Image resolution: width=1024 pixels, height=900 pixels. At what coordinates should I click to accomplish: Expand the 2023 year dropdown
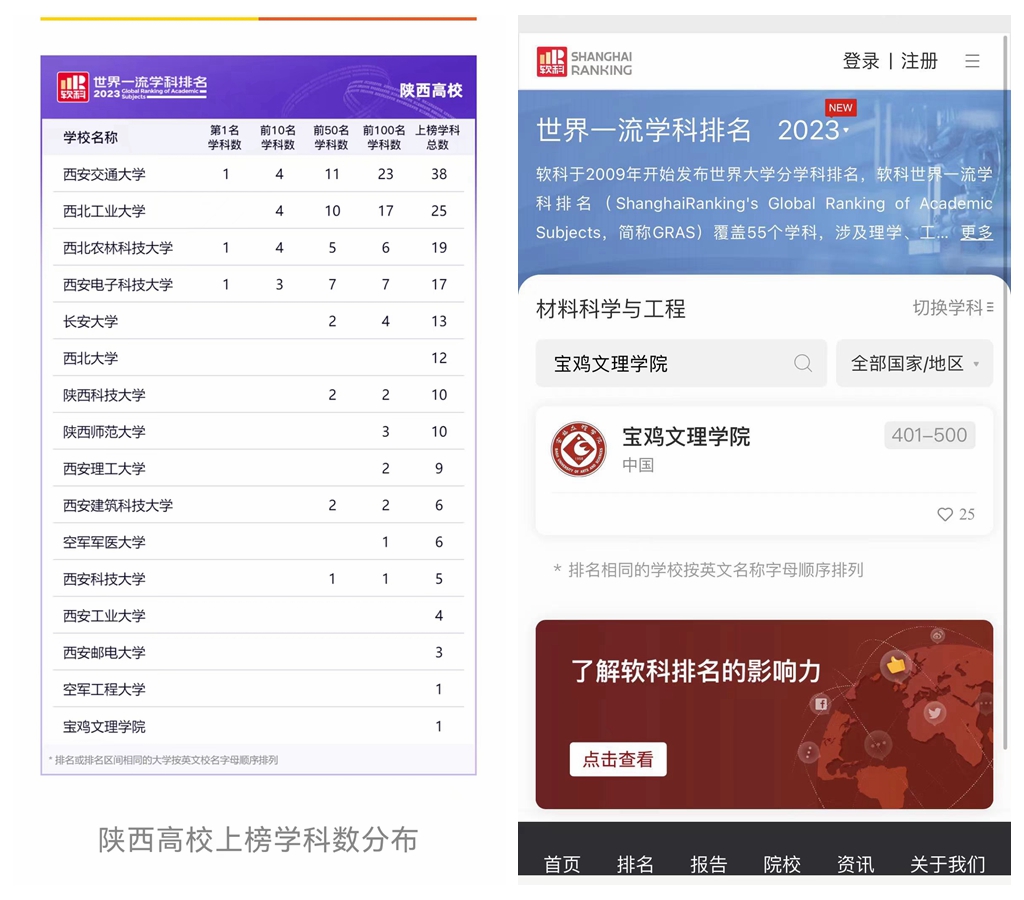(x=813, y=130)
